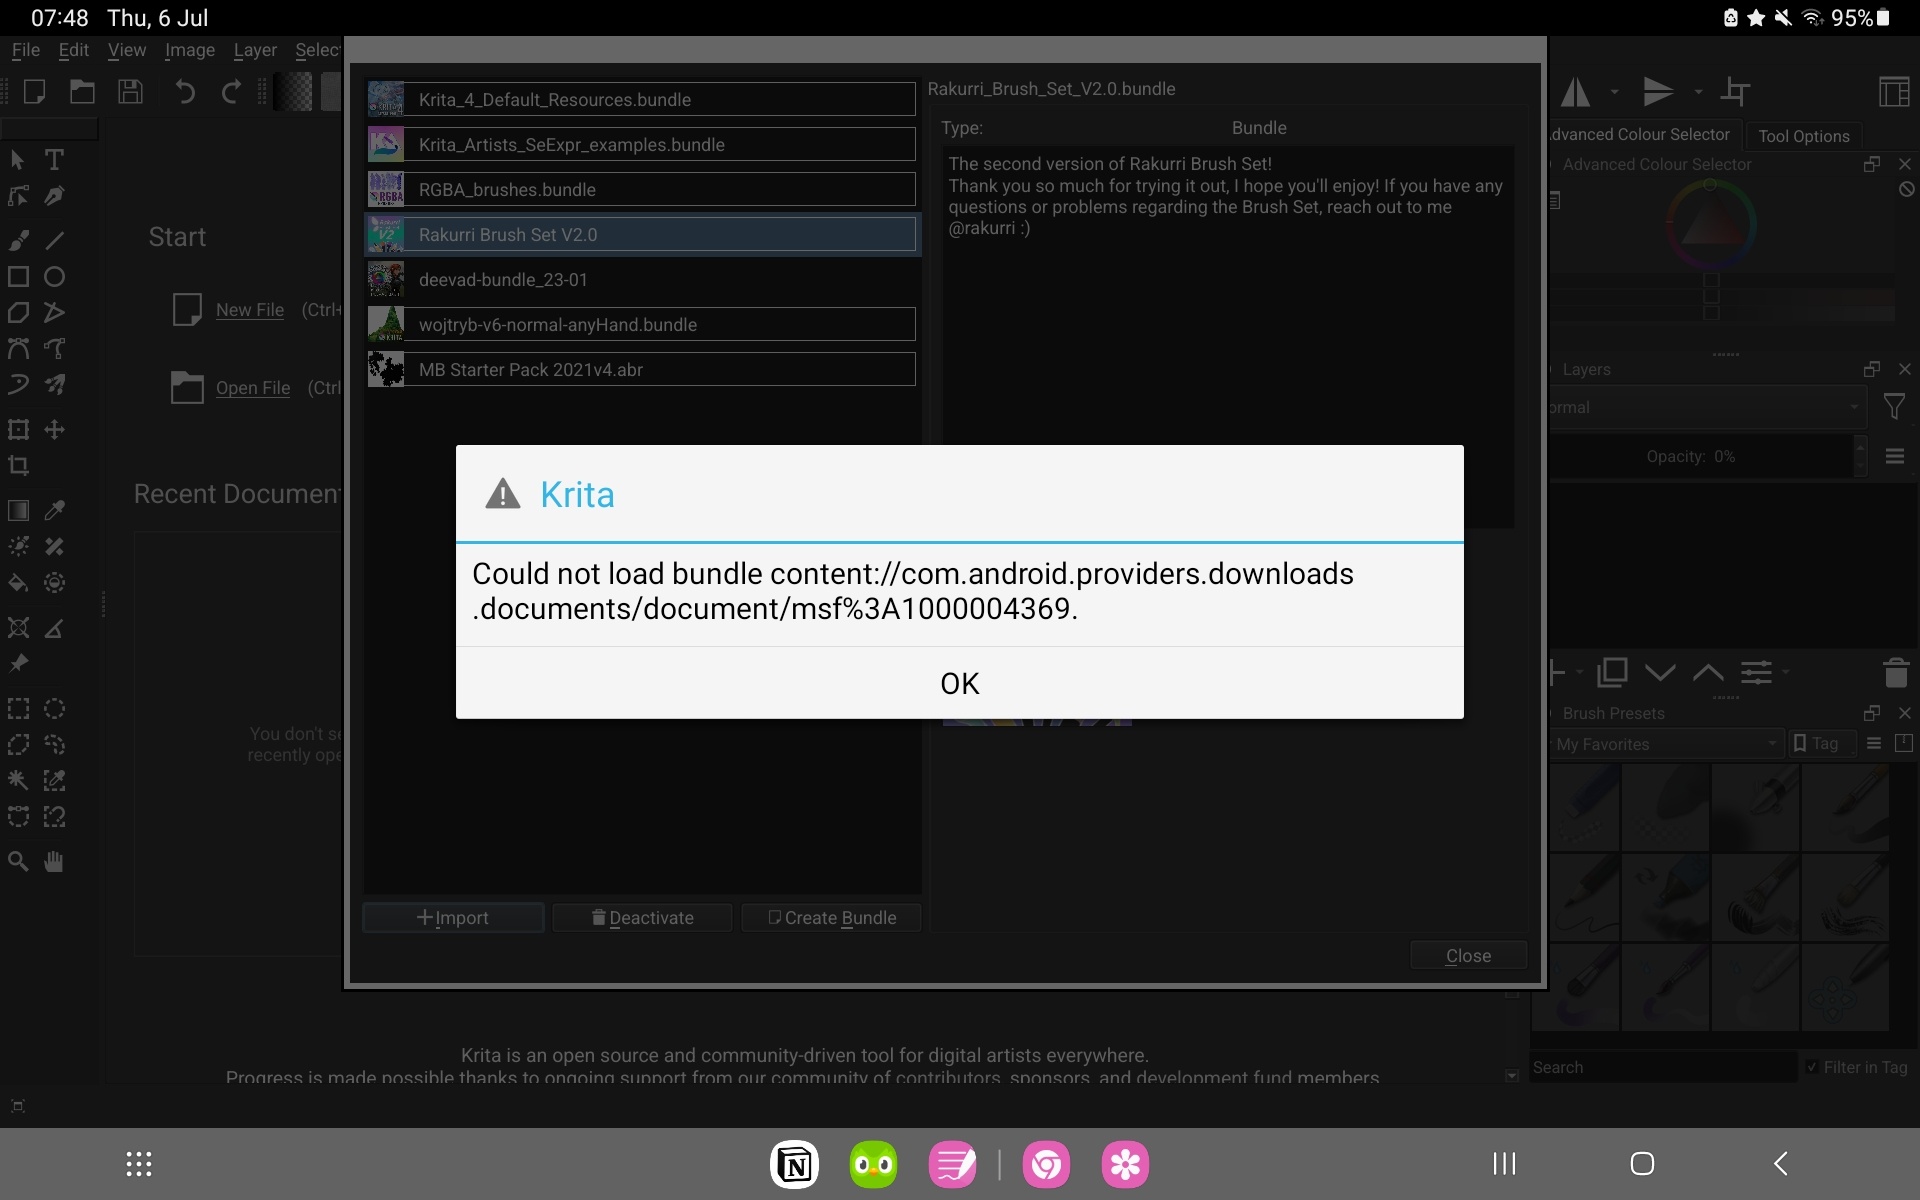Viewport: 1920px width, 1200px height.
Task: Select the Pan hand tool
Action: pos(55,861)
